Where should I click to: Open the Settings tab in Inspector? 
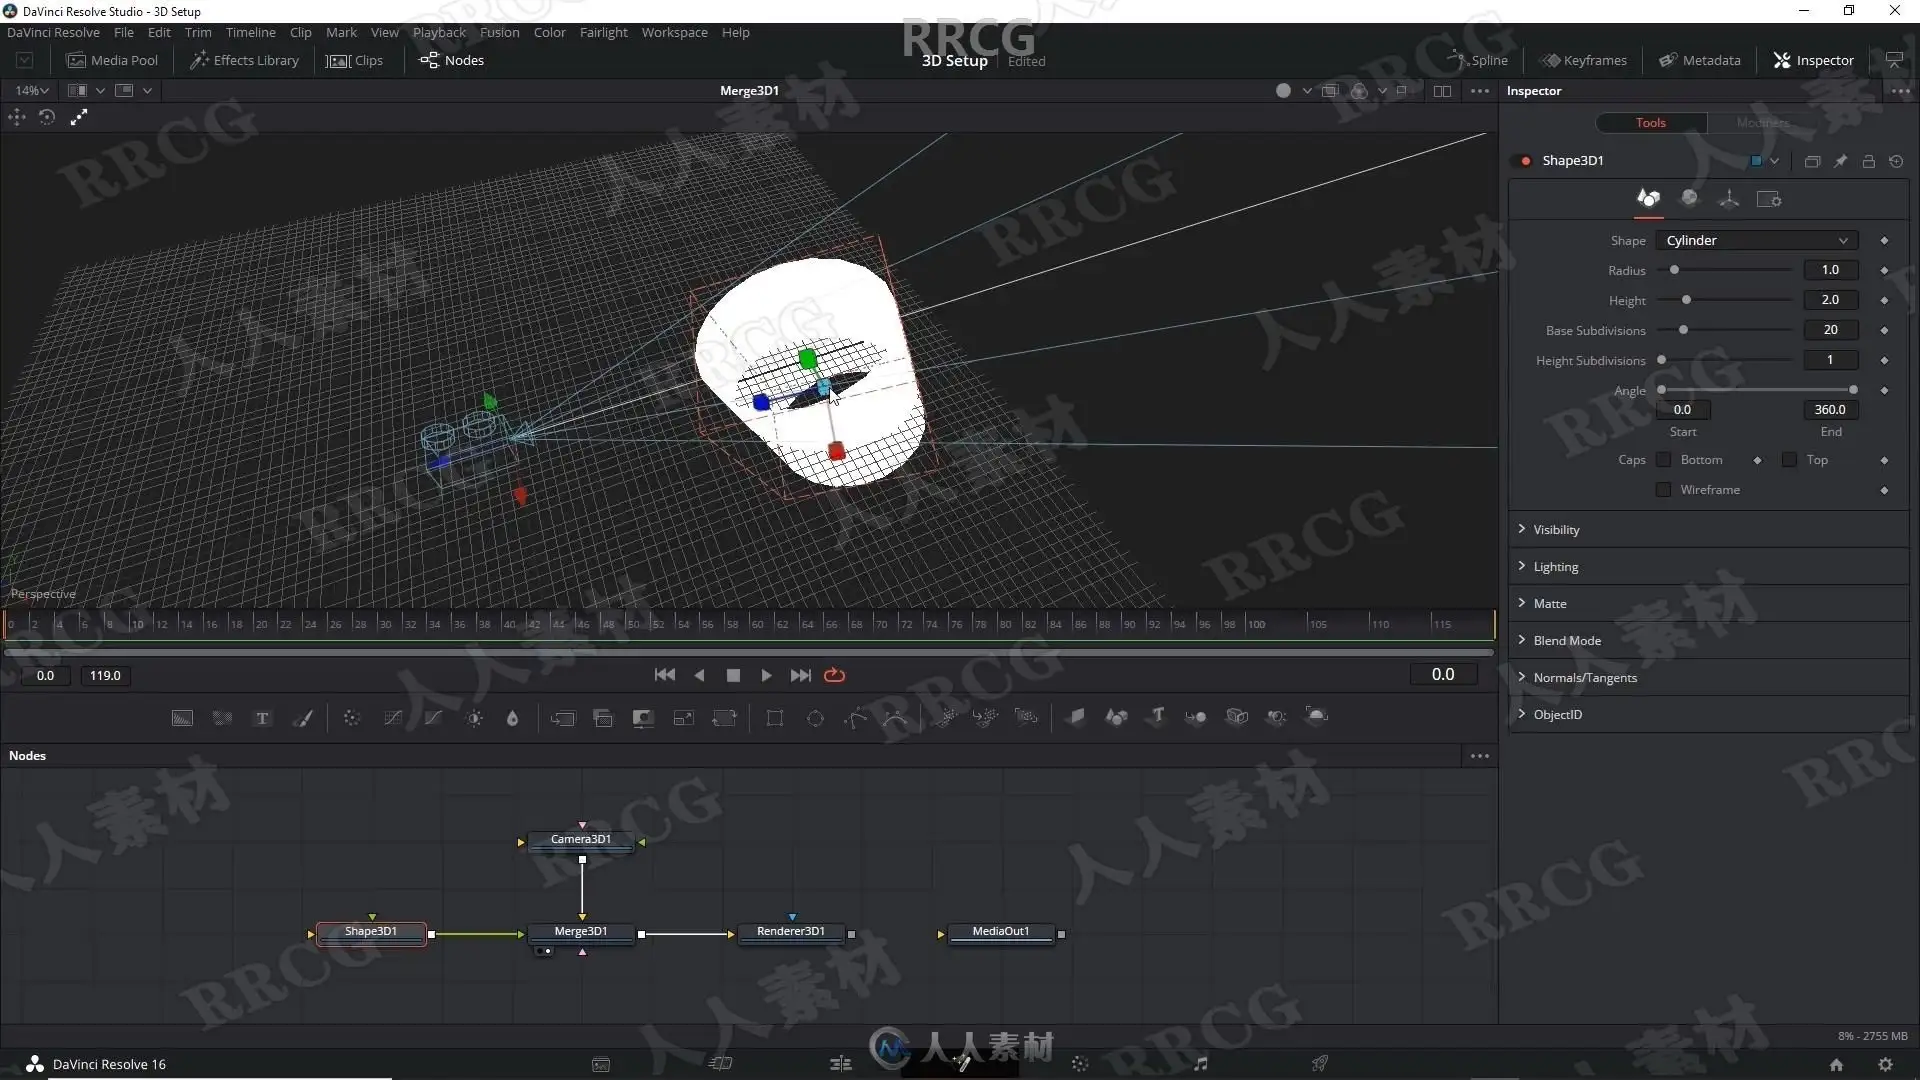pos(1769,199)
